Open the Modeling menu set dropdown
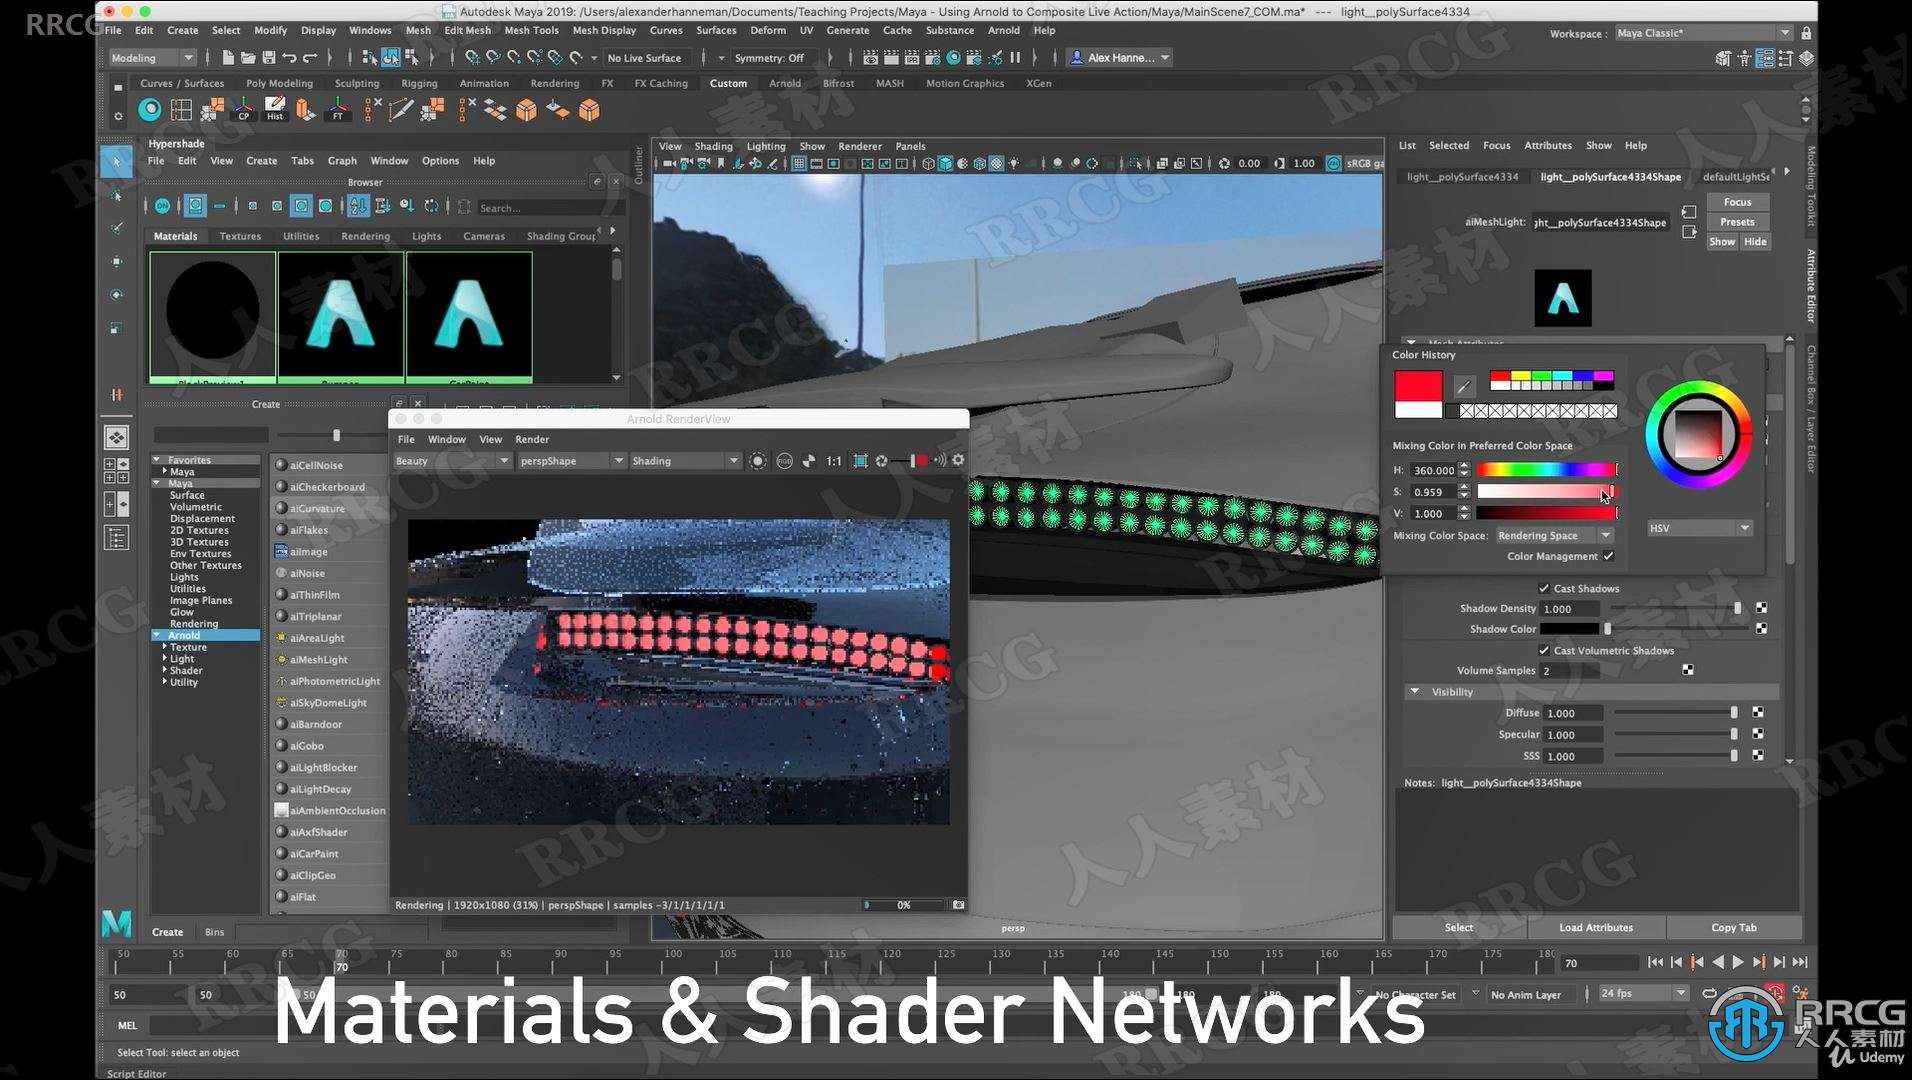 pyautogui.click(x=152, y=58)
